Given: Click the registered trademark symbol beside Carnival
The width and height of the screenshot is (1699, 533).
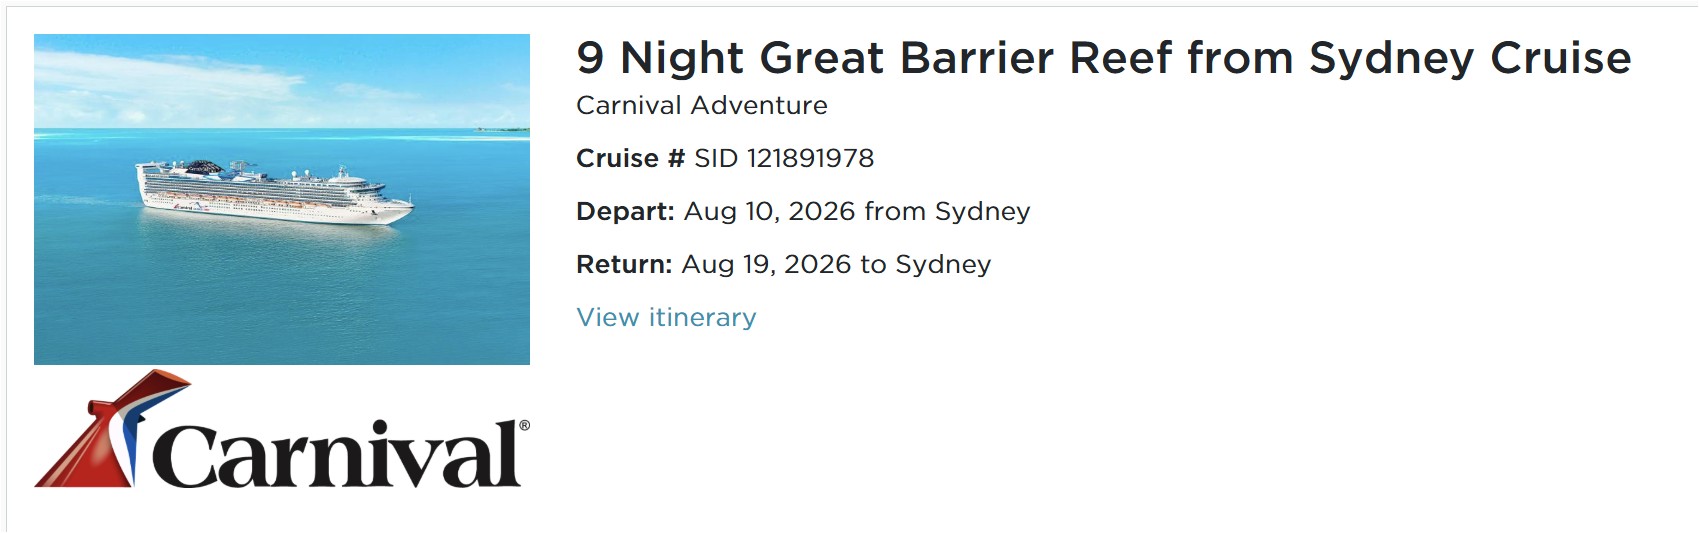Looking at the screenshot, I should click(524, 425).
